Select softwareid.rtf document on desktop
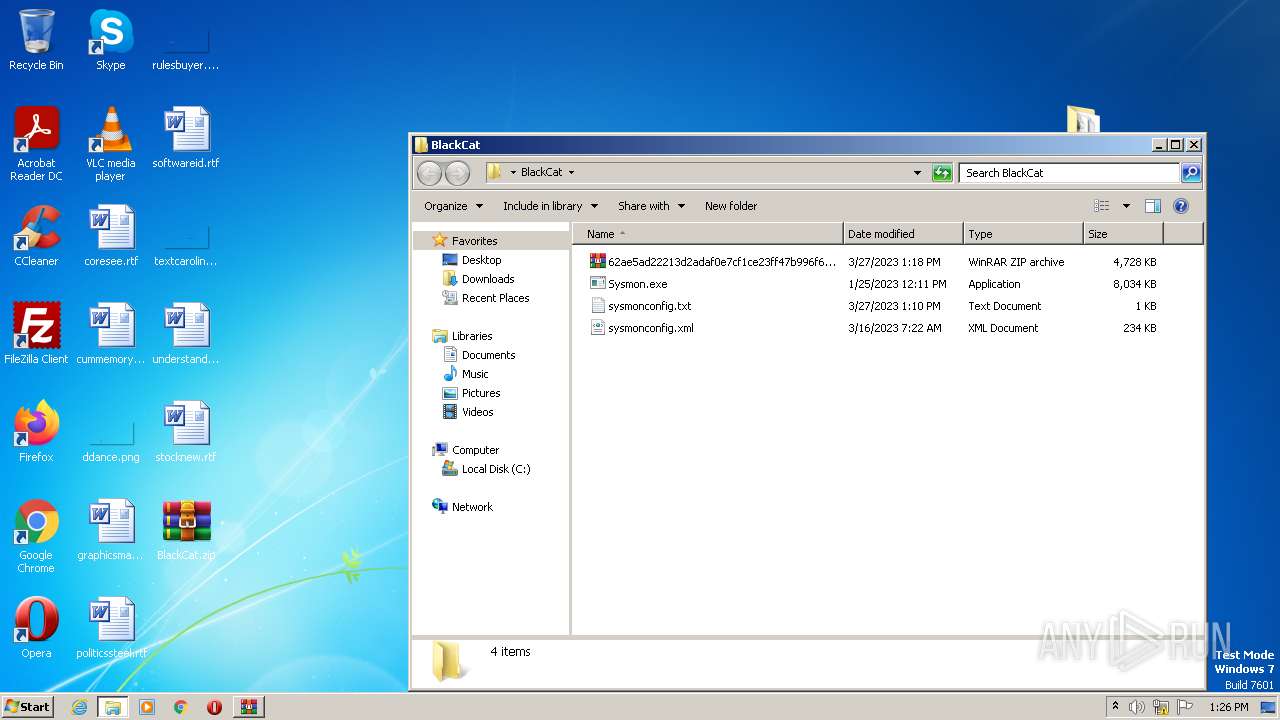The image size is (1280, 720). pos(186,138)
